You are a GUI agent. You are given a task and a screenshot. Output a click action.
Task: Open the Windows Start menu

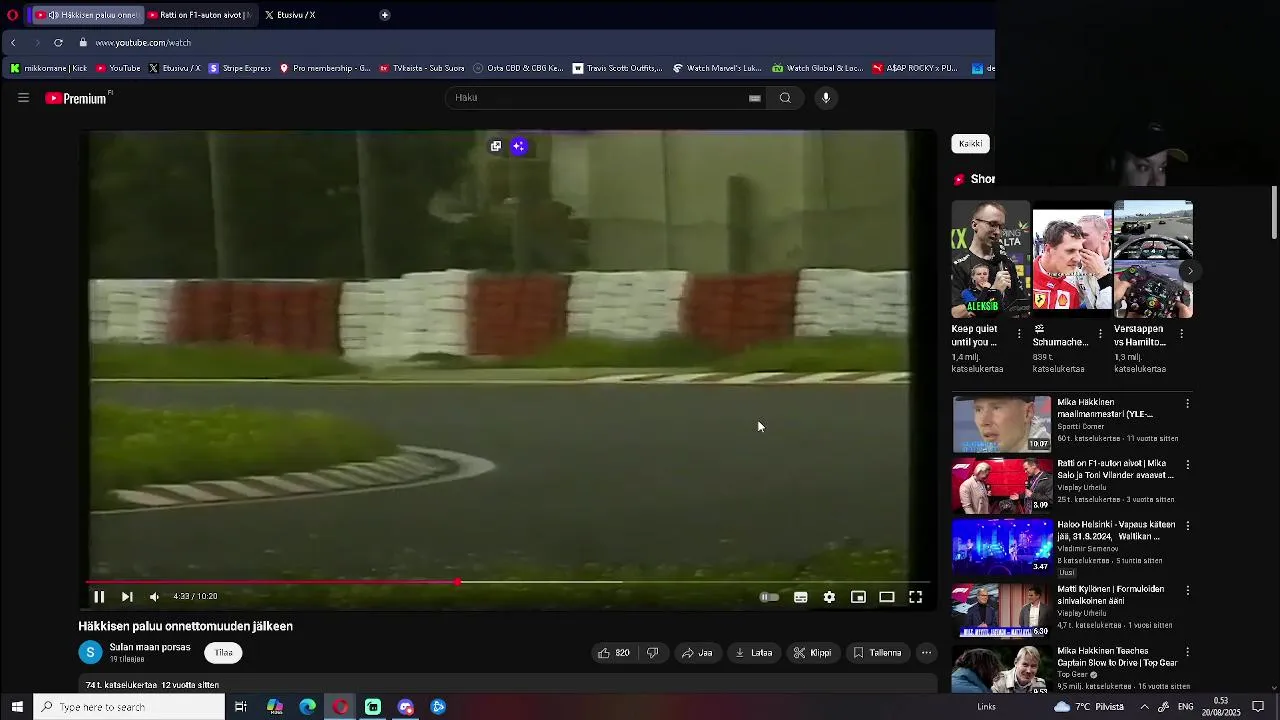17,707
